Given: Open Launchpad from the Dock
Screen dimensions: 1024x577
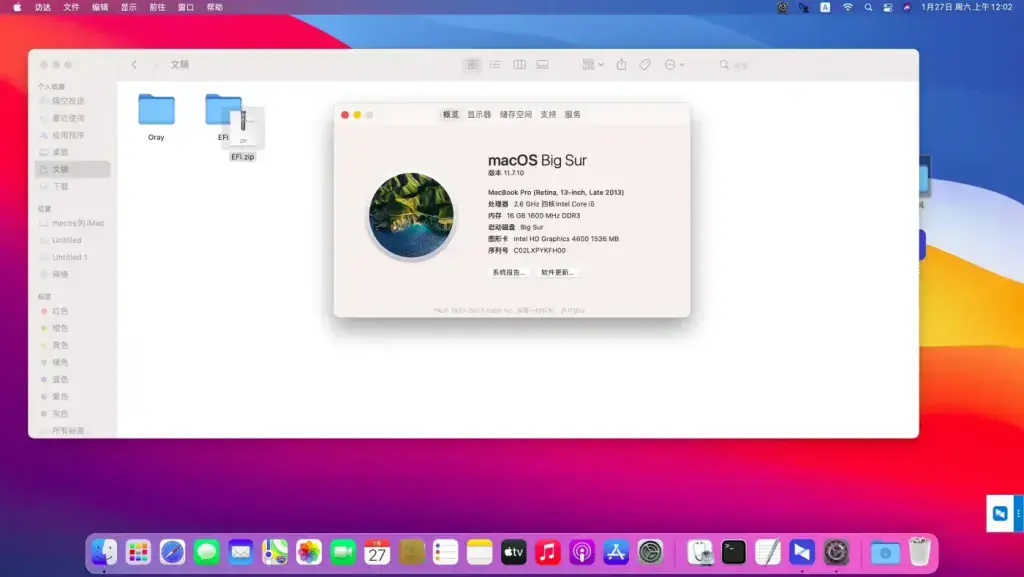Looking at the screenshot, I should coord(138,552).
